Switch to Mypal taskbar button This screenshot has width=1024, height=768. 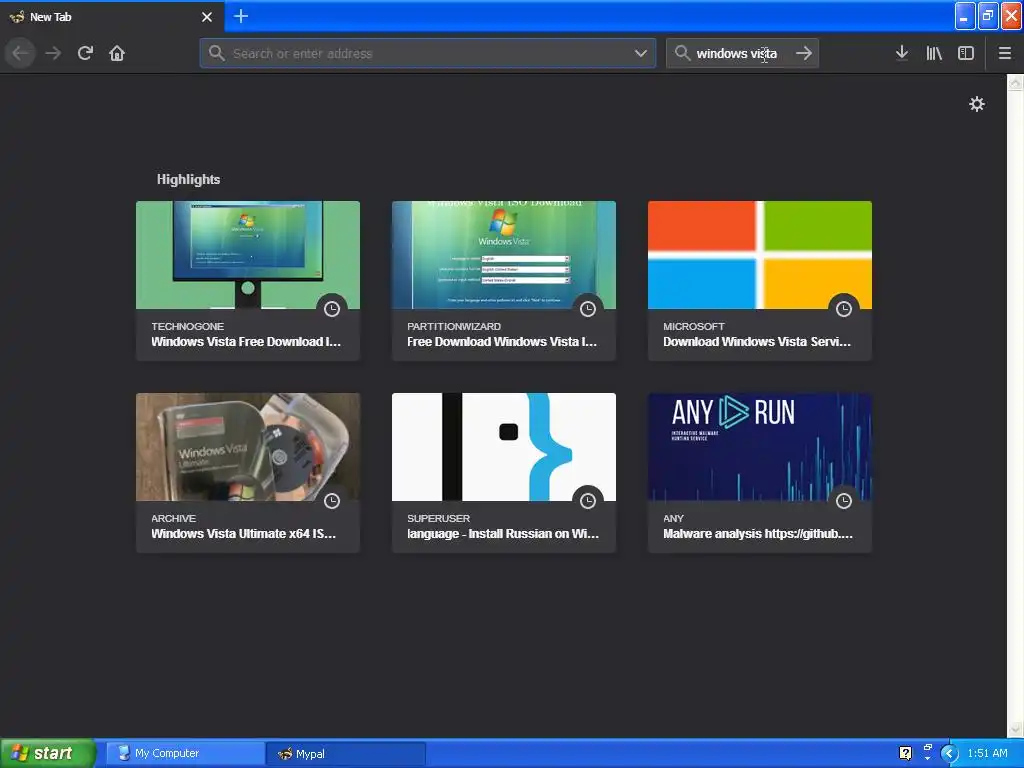click(x=346, y=754)
